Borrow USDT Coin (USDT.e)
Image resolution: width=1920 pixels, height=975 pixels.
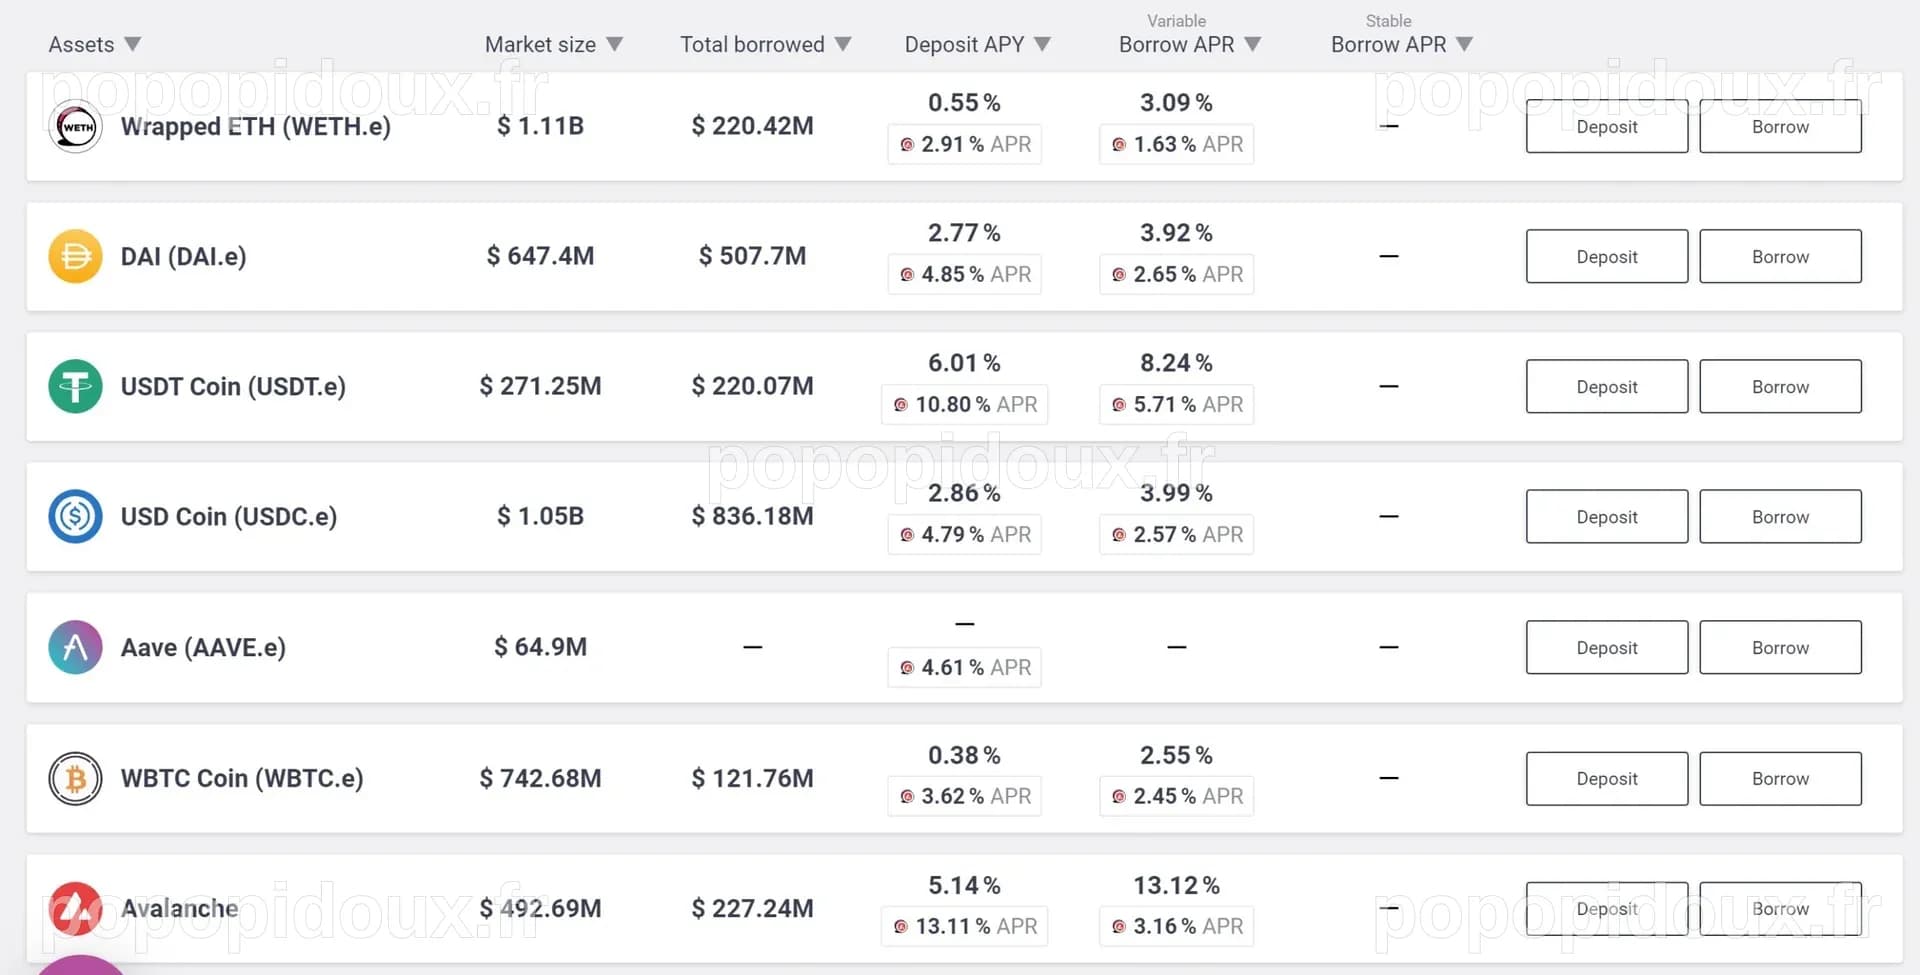pos(1781,386)
